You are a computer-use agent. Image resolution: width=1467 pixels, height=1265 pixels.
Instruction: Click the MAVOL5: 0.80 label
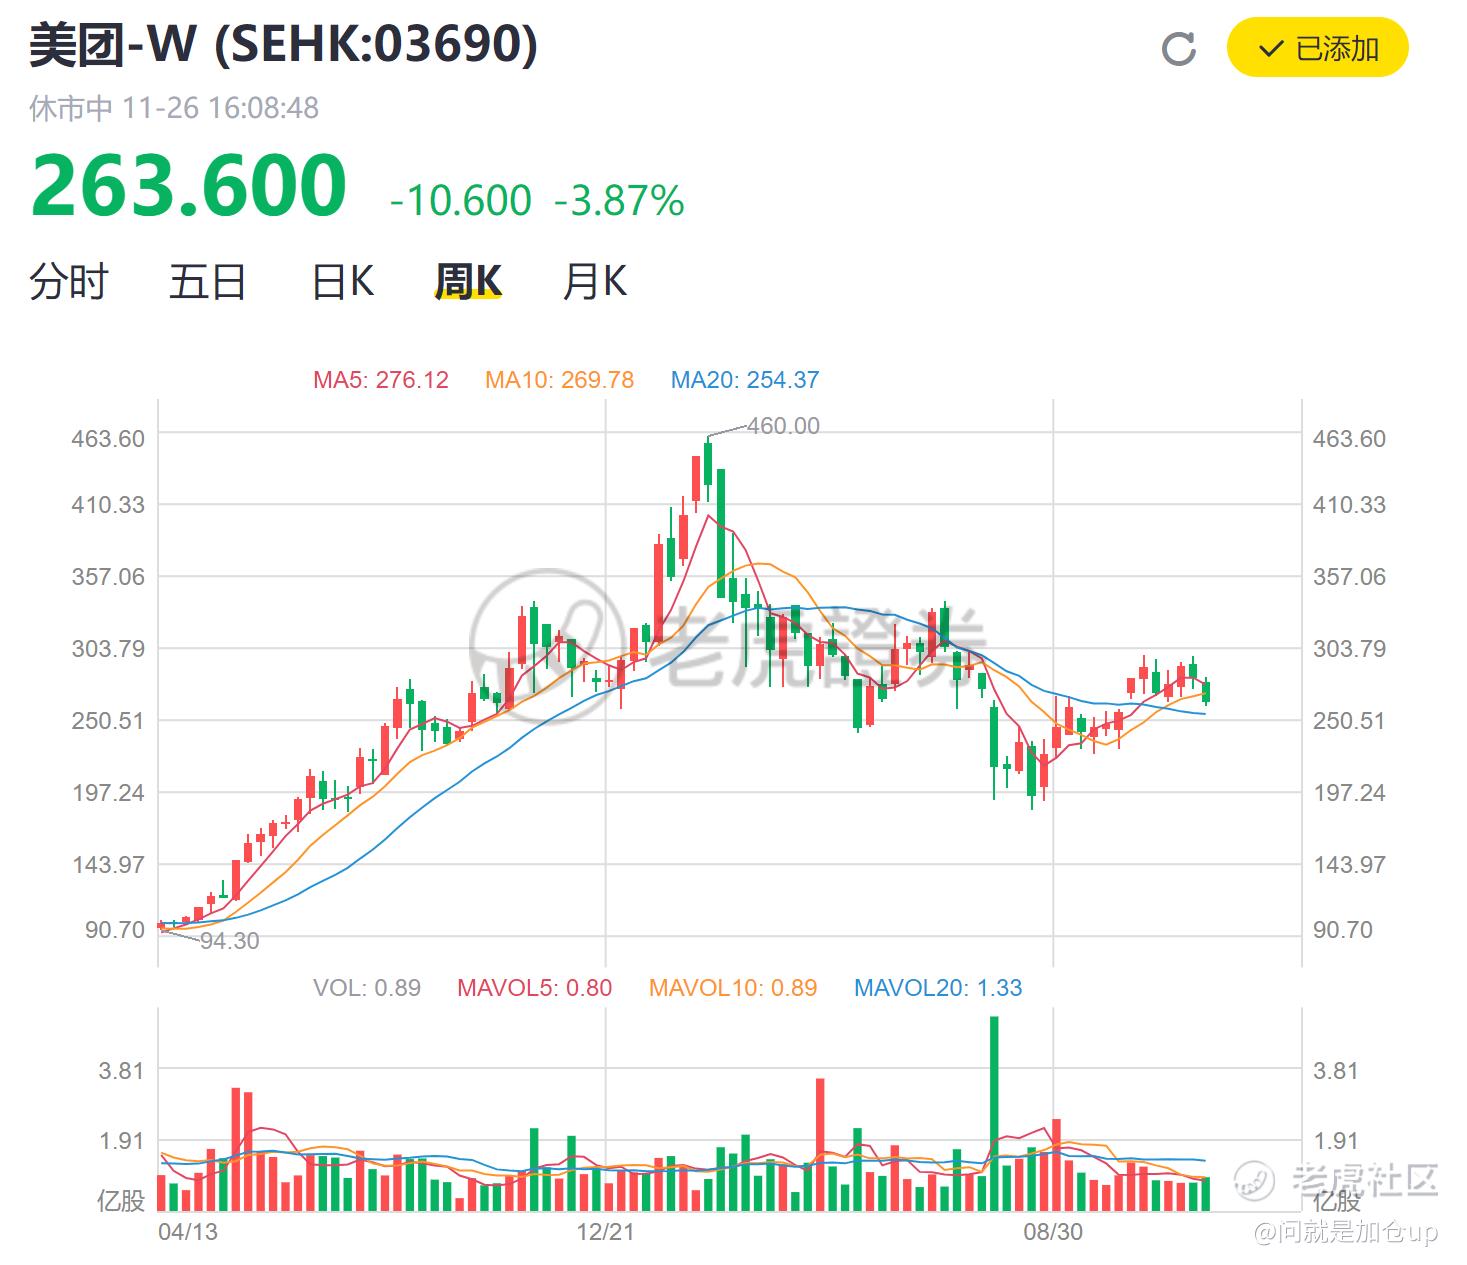click(534, 988)
